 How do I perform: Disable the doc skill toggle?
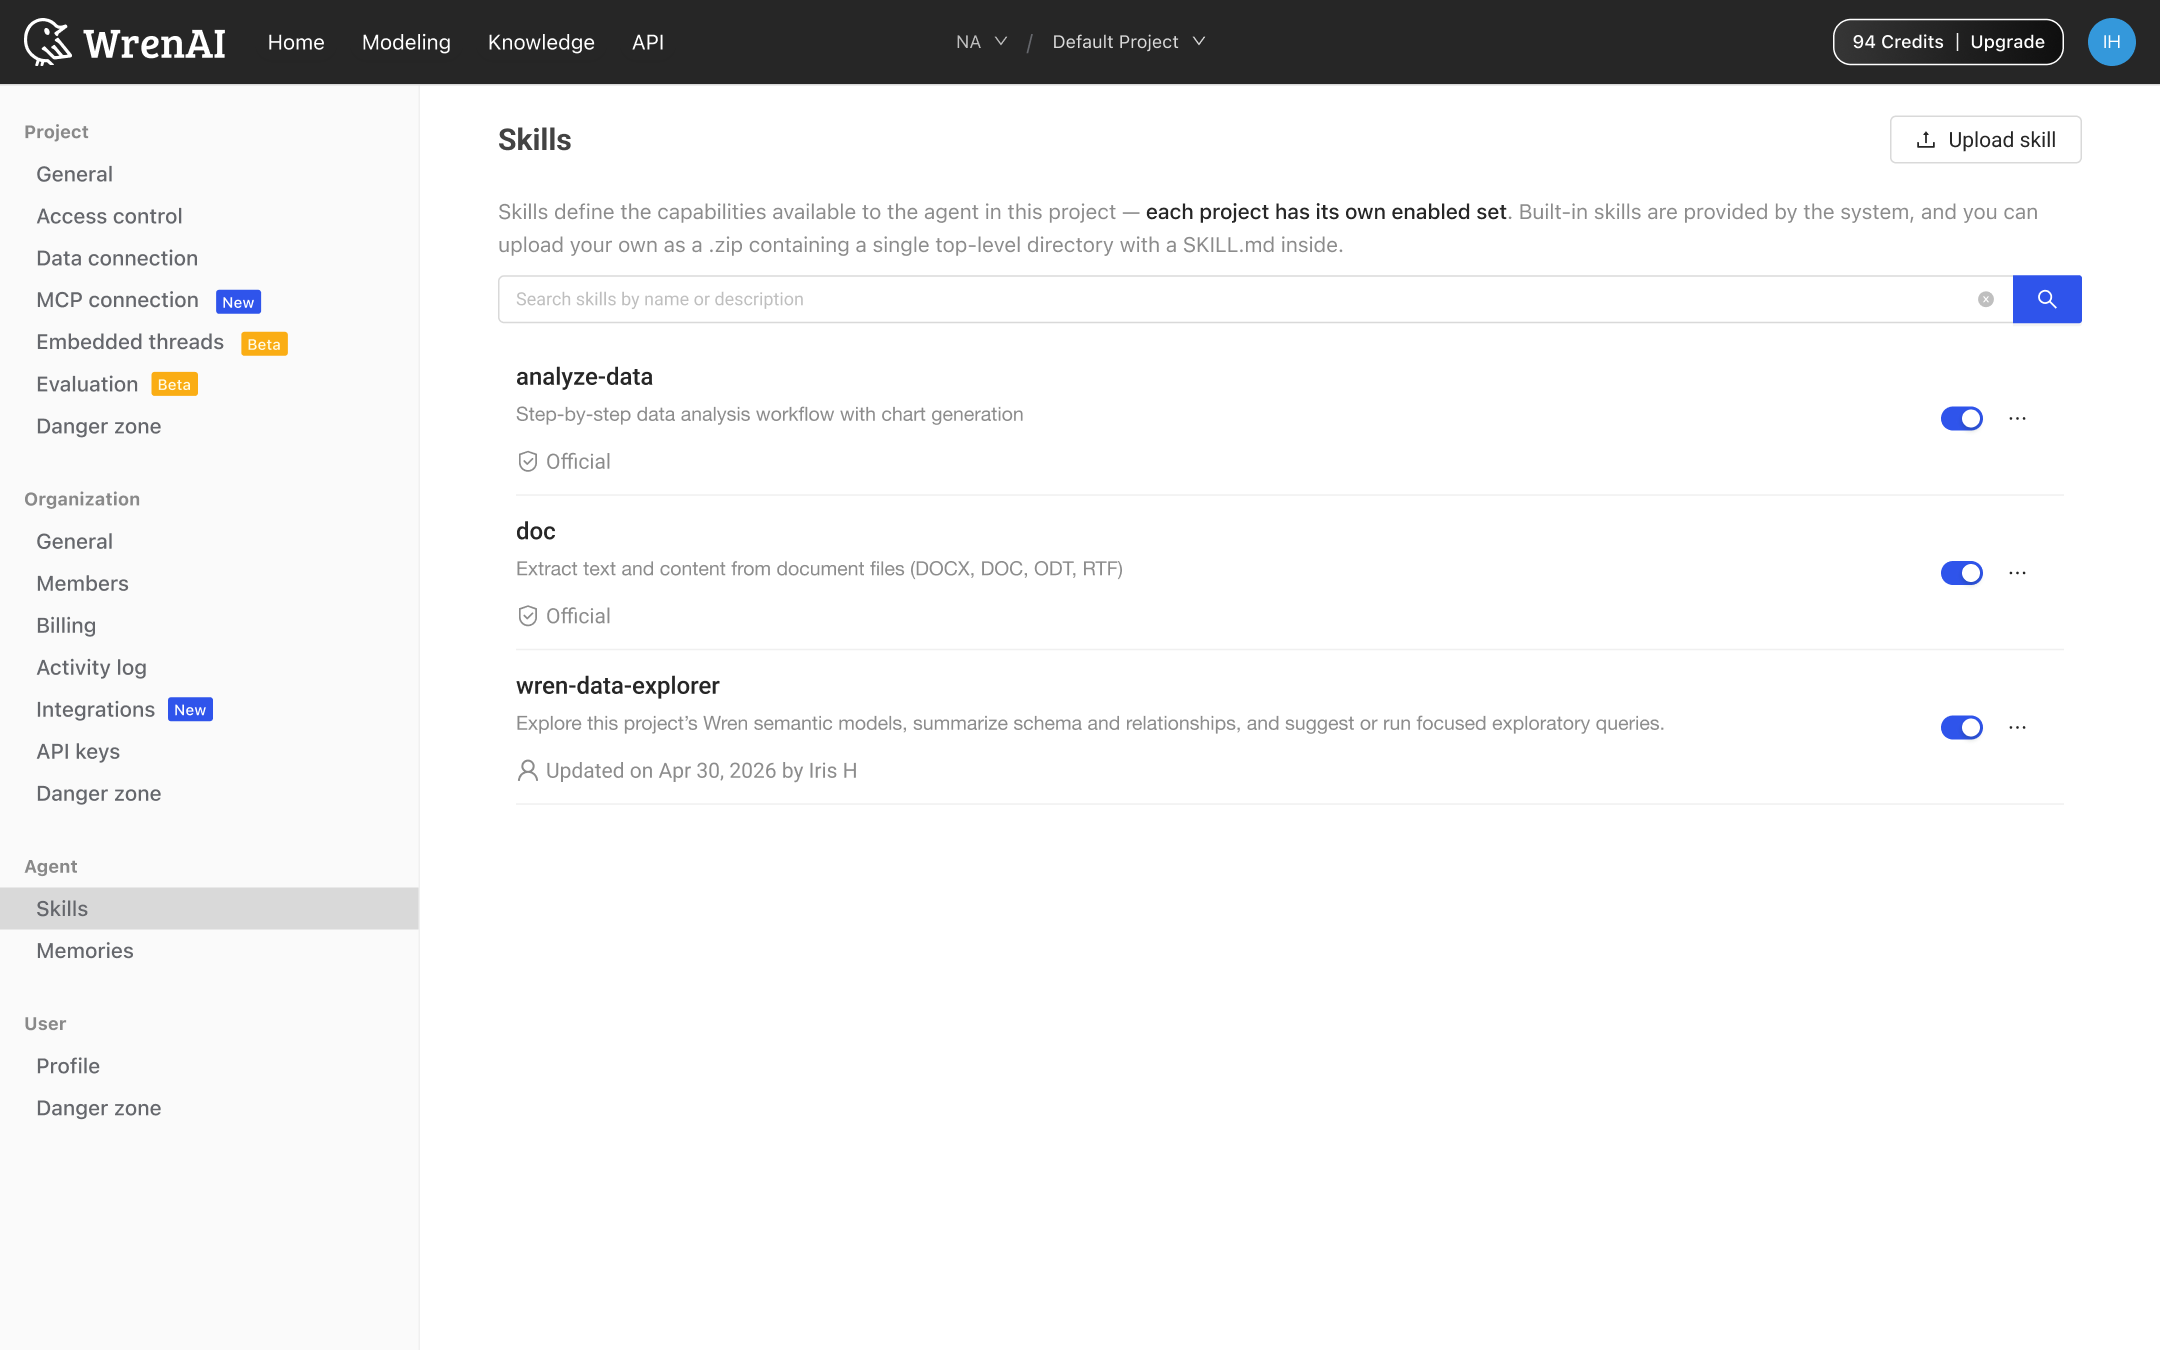coord(1961,573)
